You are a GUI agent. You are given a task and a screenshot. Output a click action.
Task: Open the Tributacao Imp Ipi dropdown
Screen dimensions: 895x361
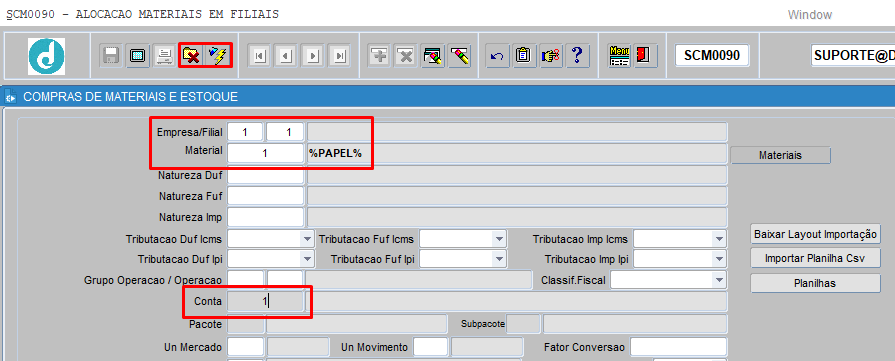[718, 259]
